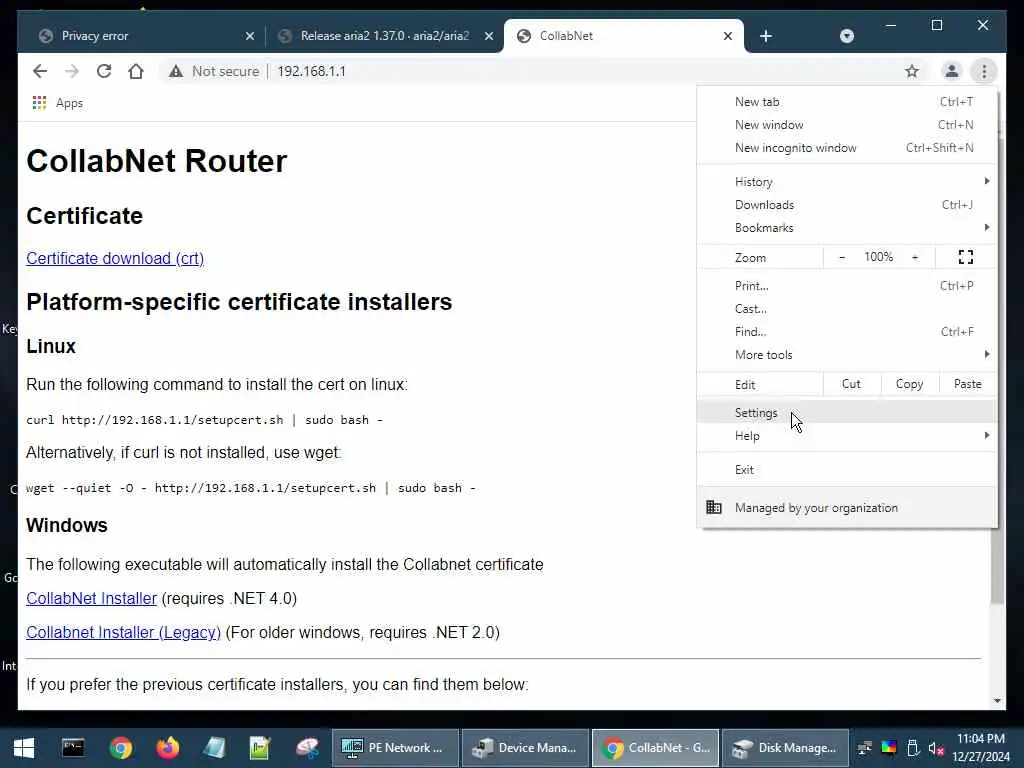Expand the More tools submenu
The width and height of the screenshot is (1024, 768).
[x=847, y=355]
